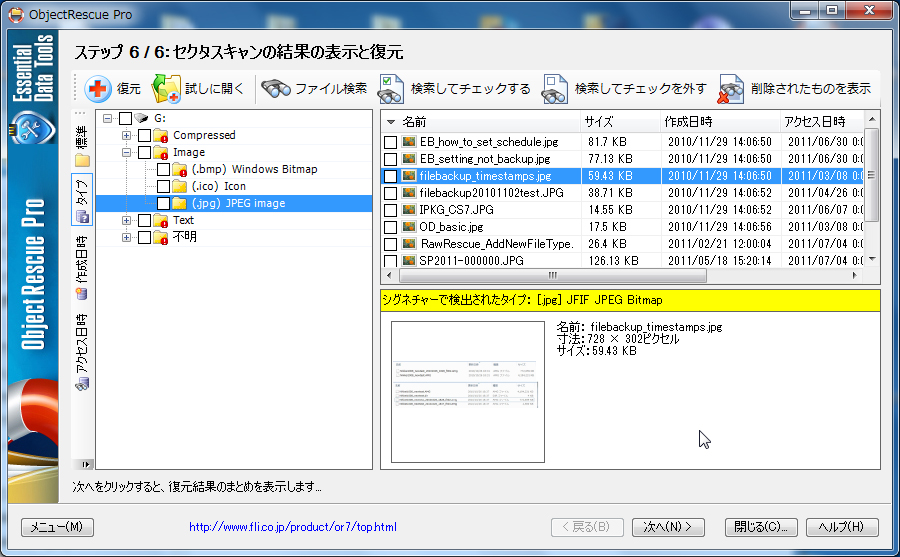
Task: Check the G: drive checkbox
Action: [125, 118]
